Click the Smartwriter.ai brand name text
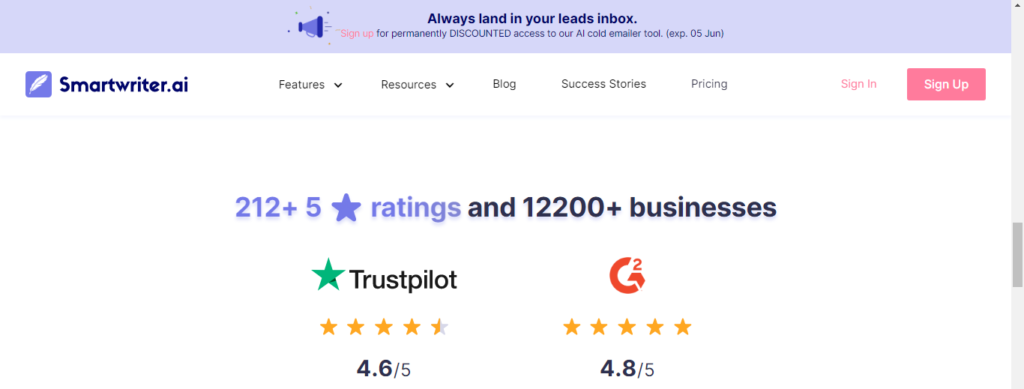 pyautogui.click(x=123, y=84)
